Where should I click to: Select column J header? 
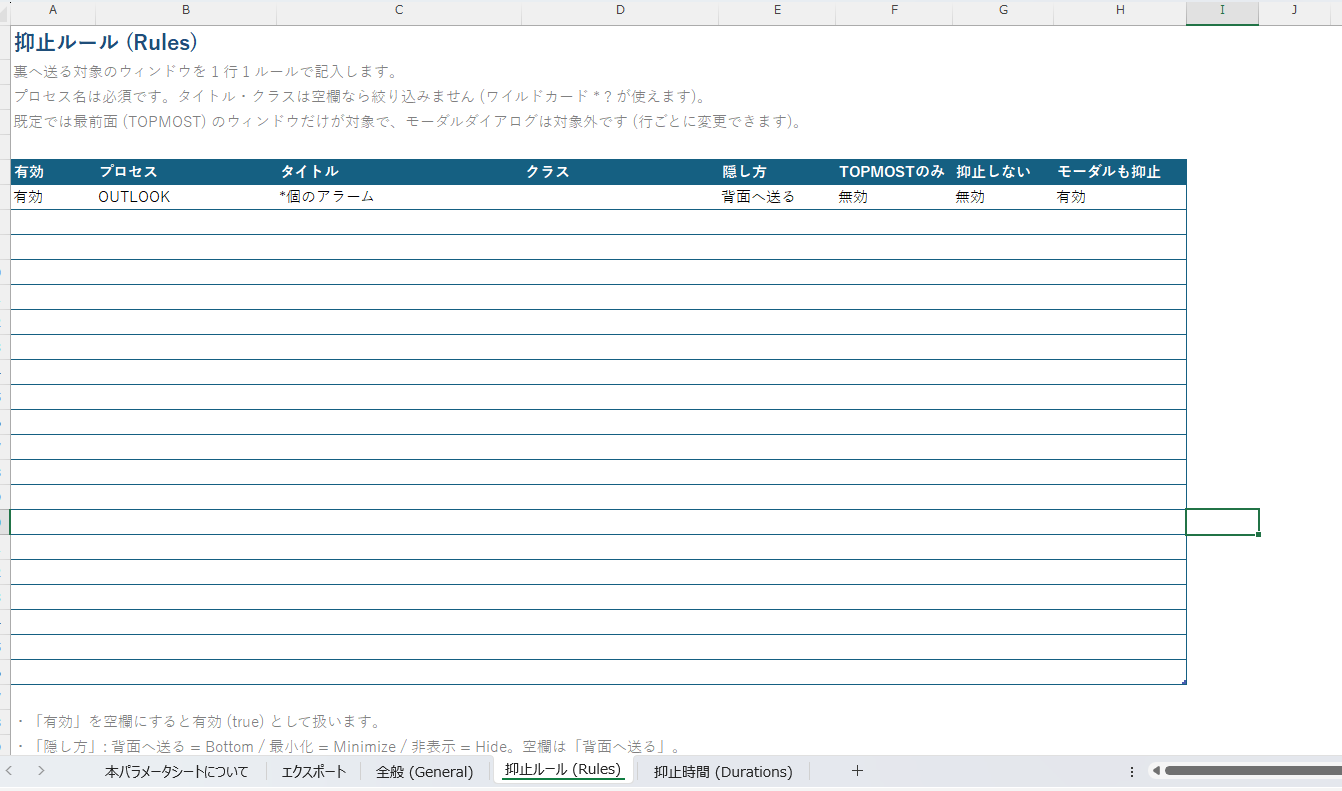point(1294,11)
